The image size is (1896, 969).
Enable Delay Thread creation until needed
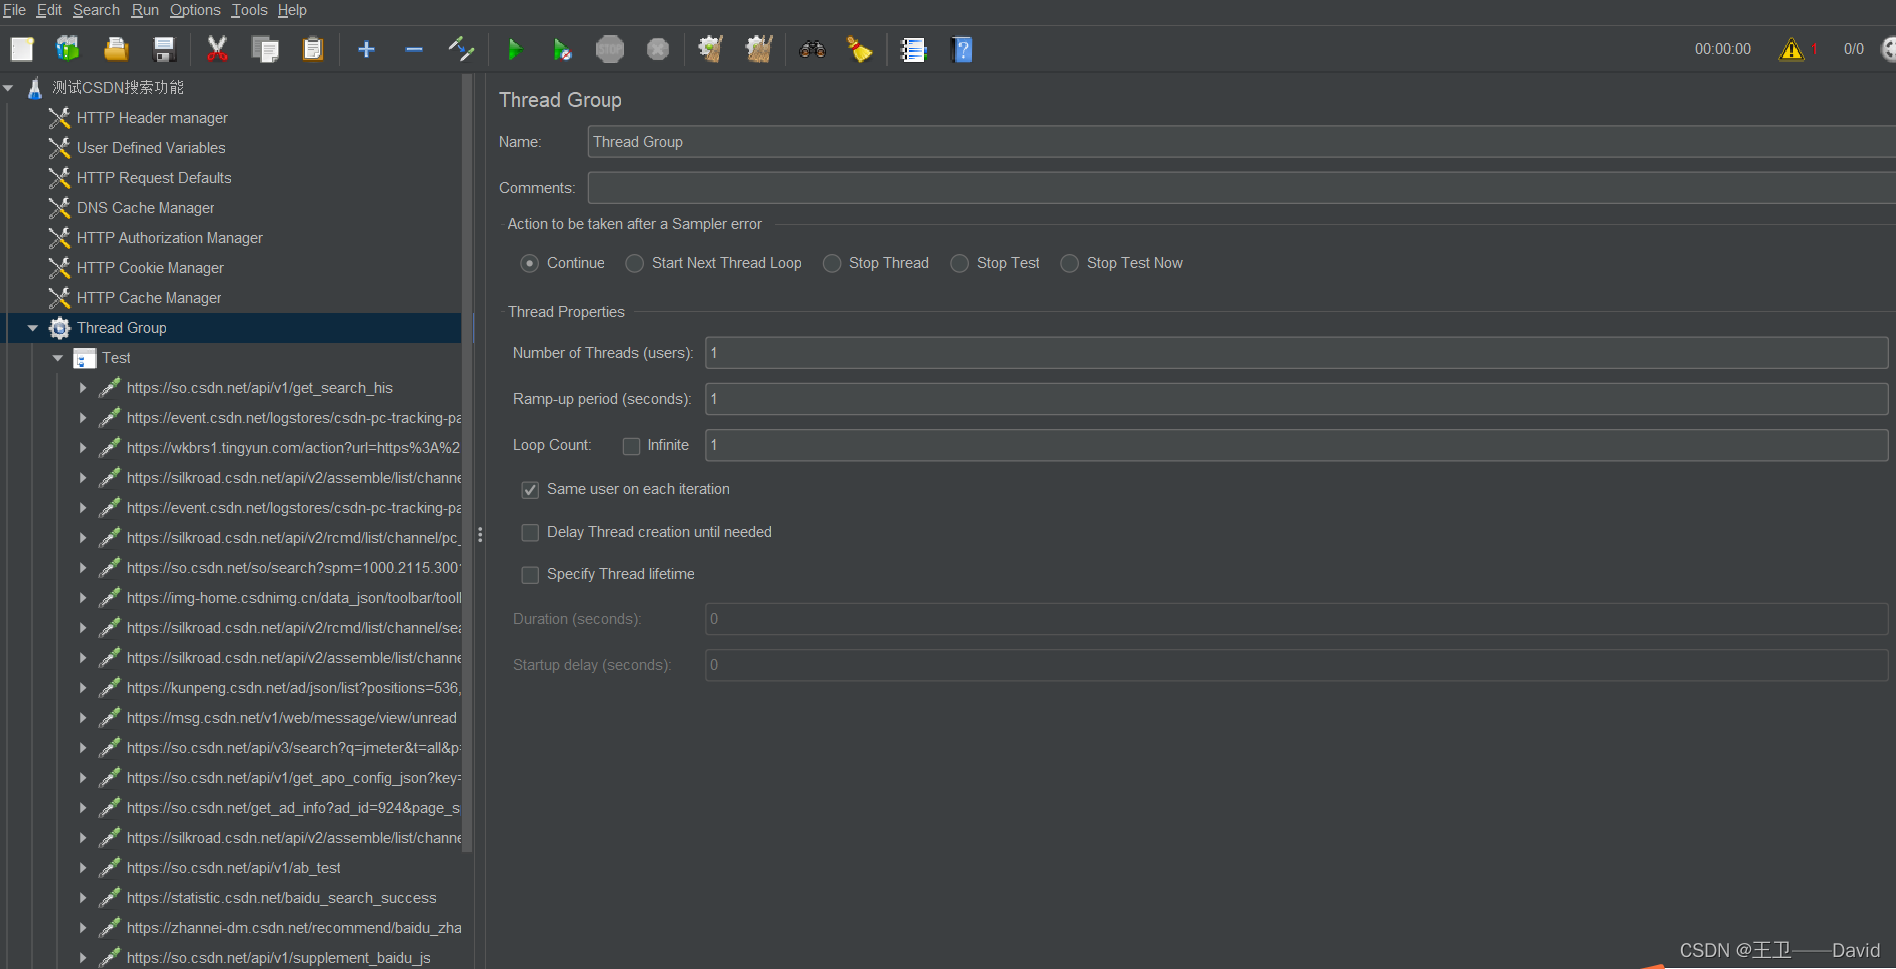click(530, 533)
